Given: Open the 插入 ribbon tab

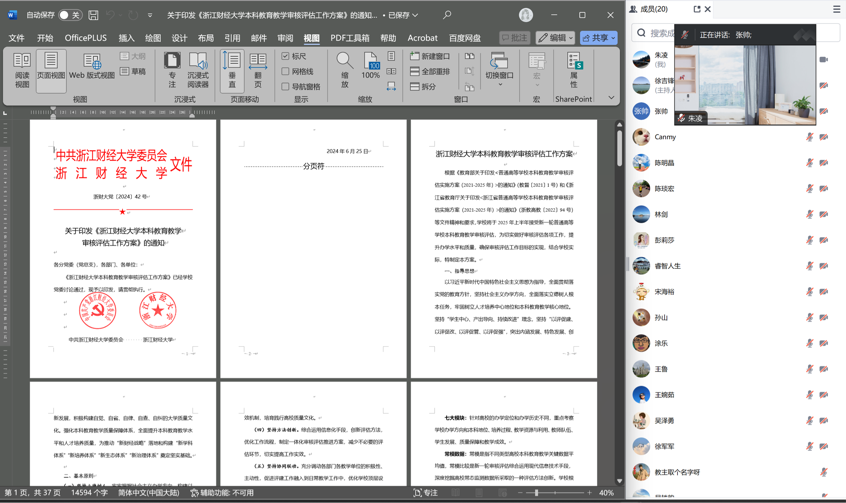Looking at the screenshot, I should (126, 38).
